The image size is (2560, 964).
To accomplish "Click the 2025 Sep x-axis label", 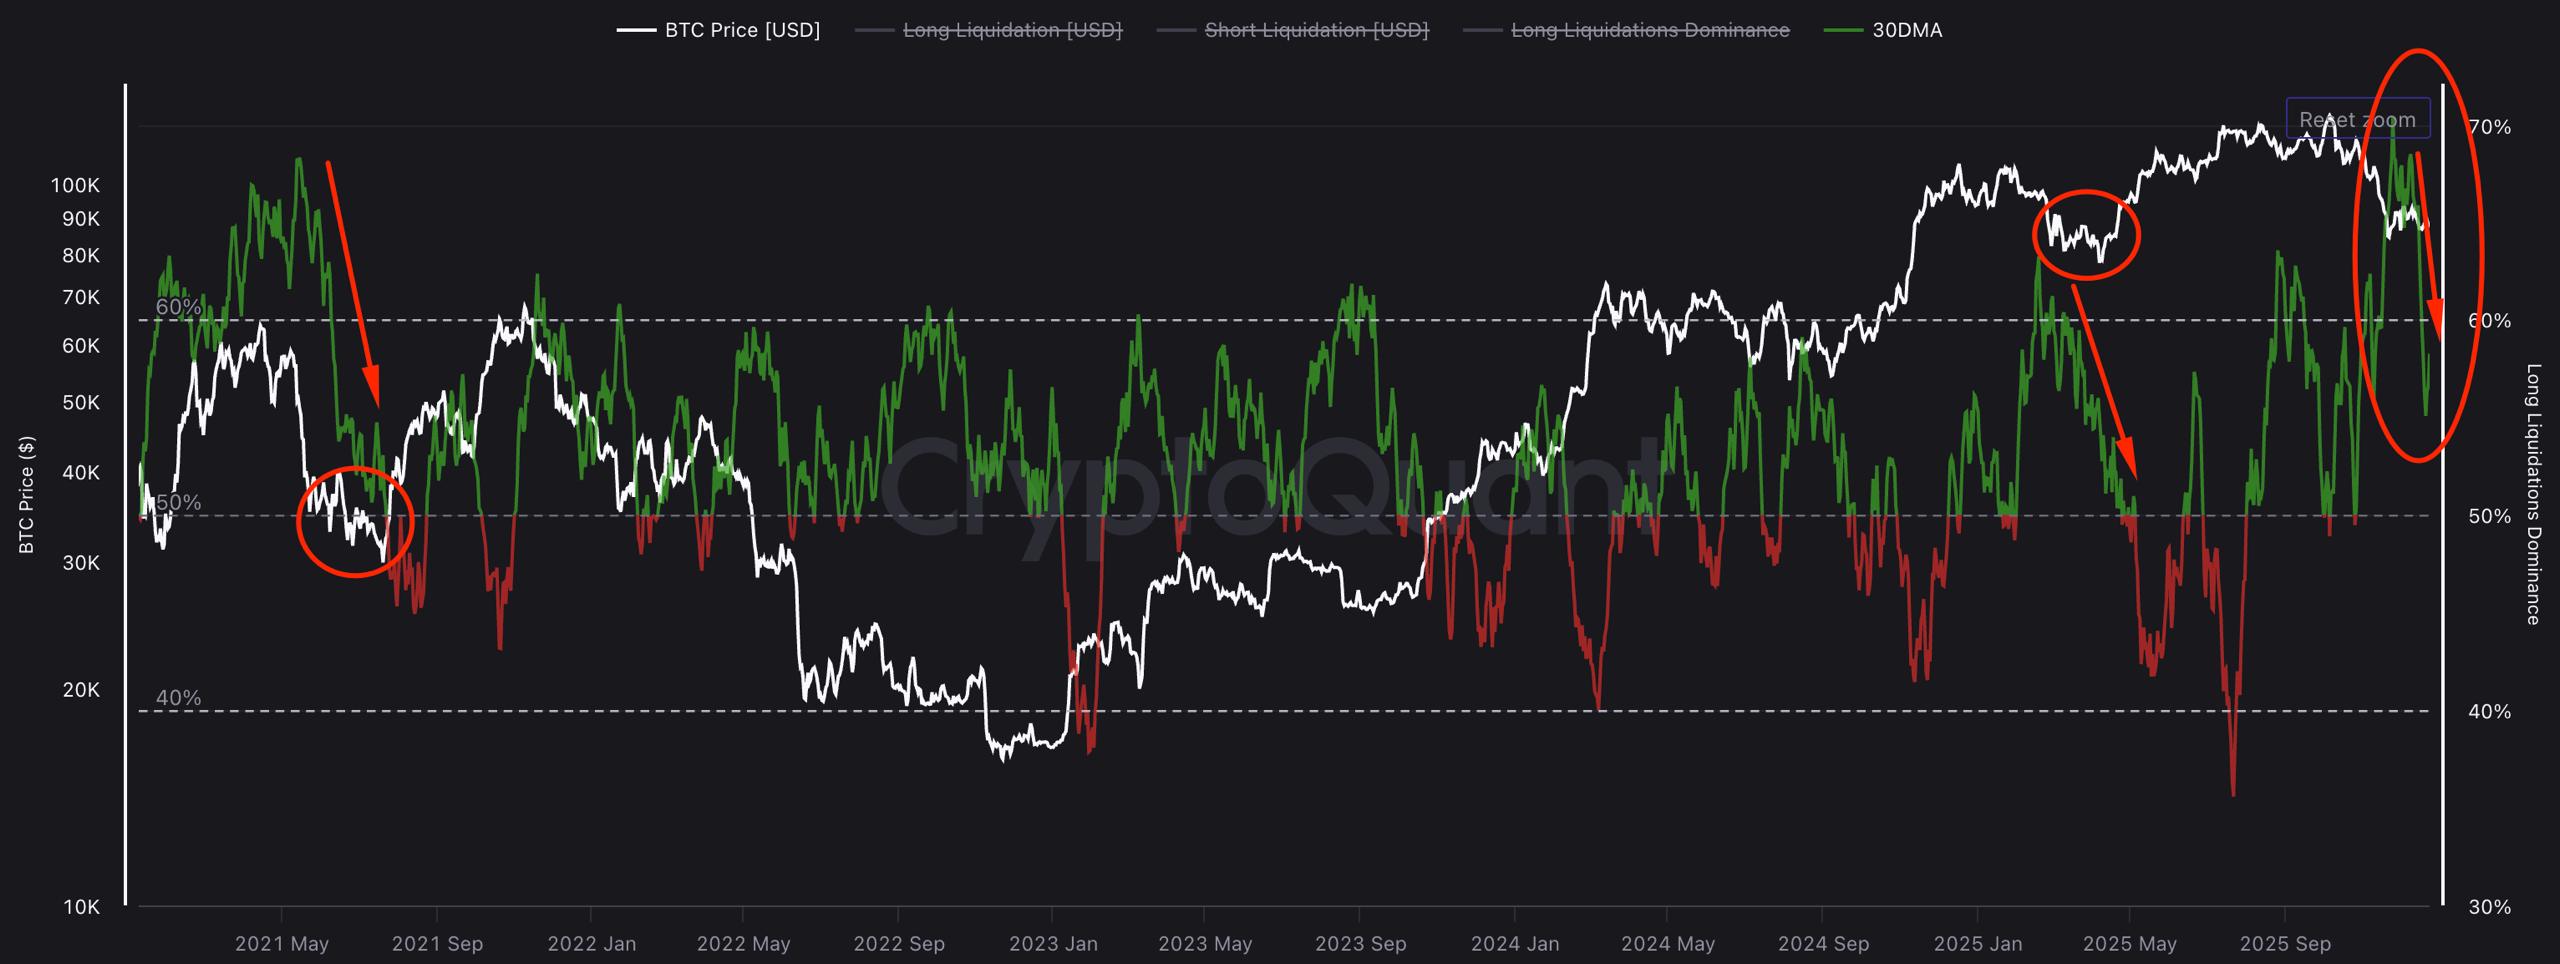I will coord(2284,943).
